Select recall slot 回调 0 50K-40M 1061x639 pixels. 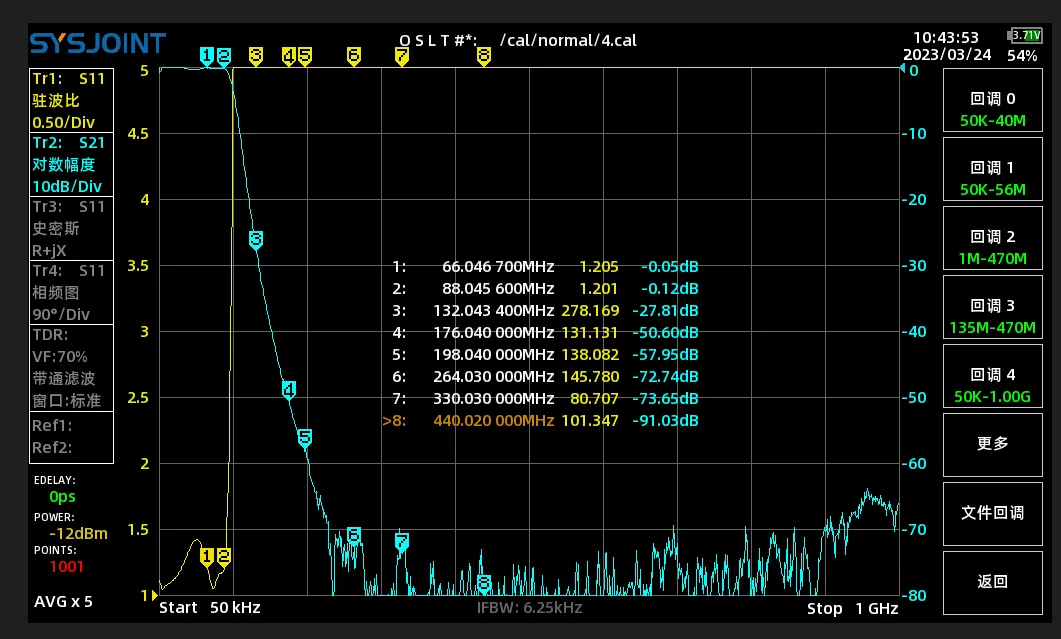[991, 109]
